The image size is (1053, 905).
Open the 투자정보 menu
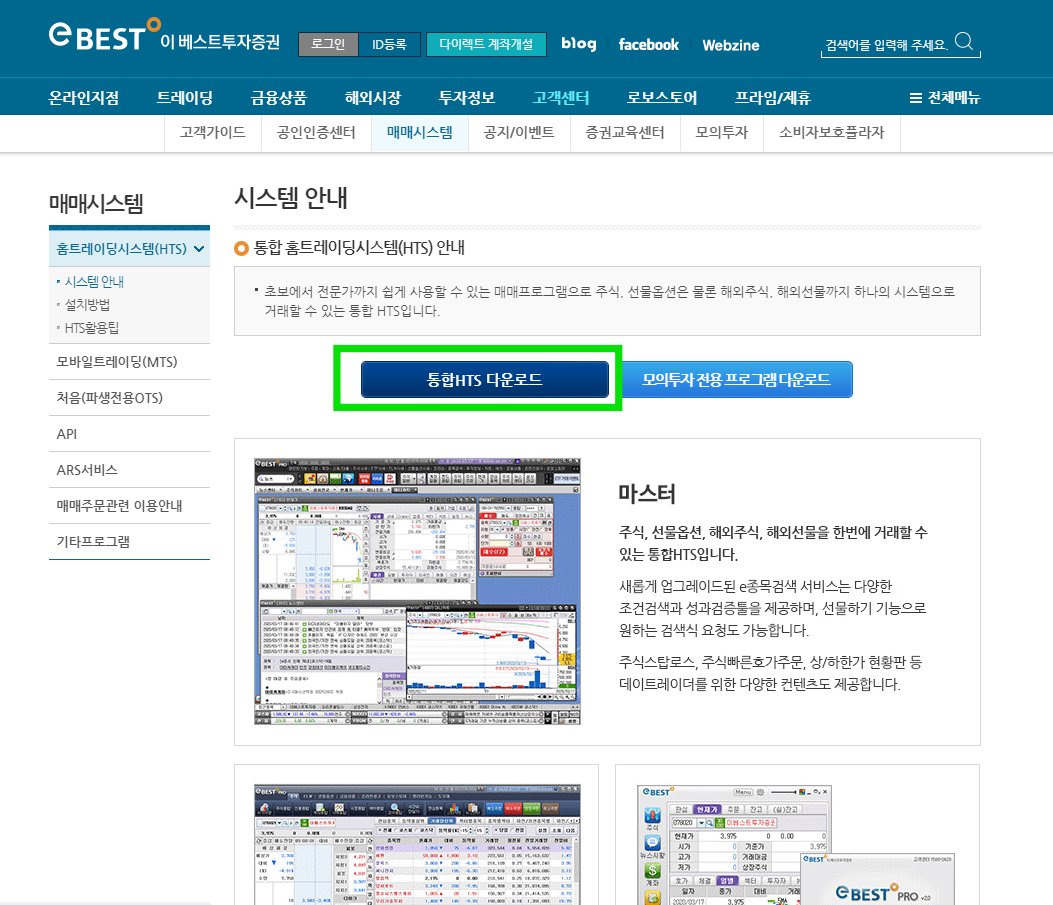(467, 98)
